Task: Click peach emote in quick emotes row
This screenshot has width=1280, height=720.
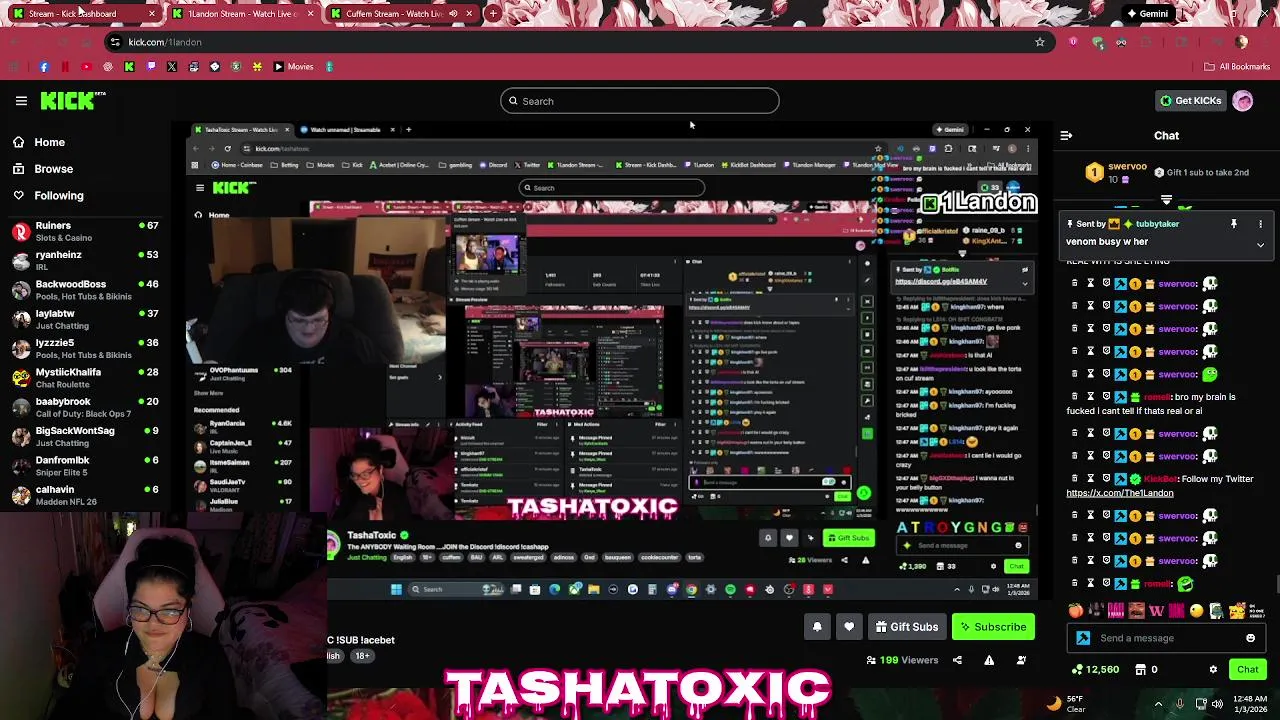Action: coord(1076,611)
